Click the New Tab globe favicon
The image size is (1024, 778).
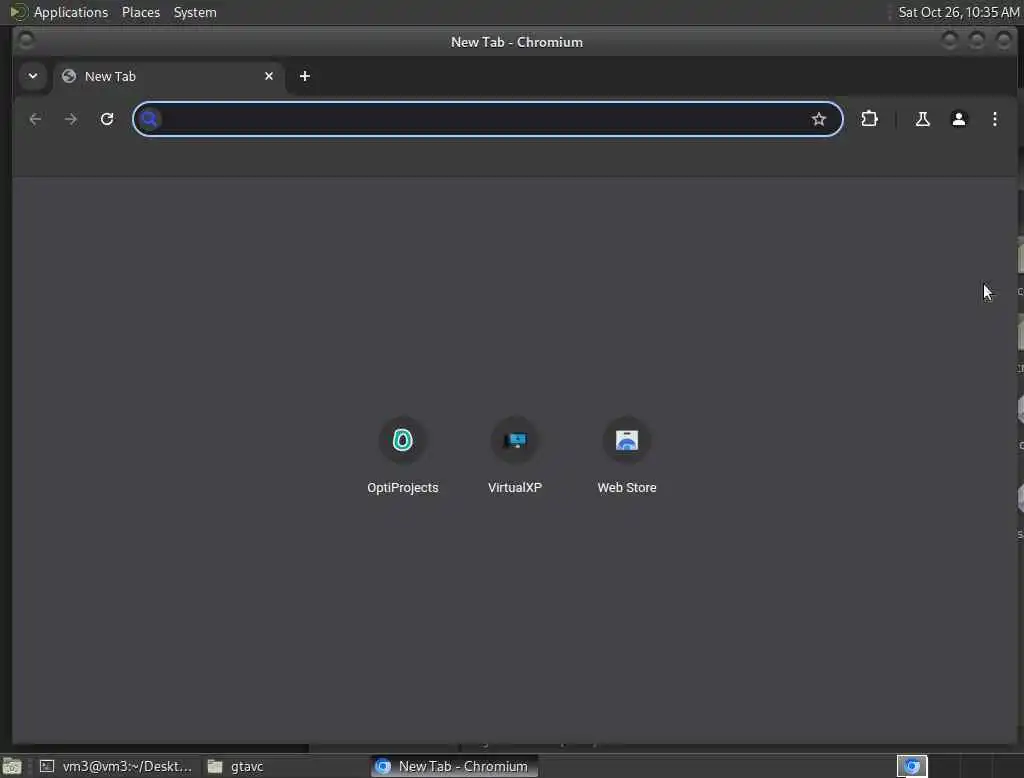(x=69, y=76)
